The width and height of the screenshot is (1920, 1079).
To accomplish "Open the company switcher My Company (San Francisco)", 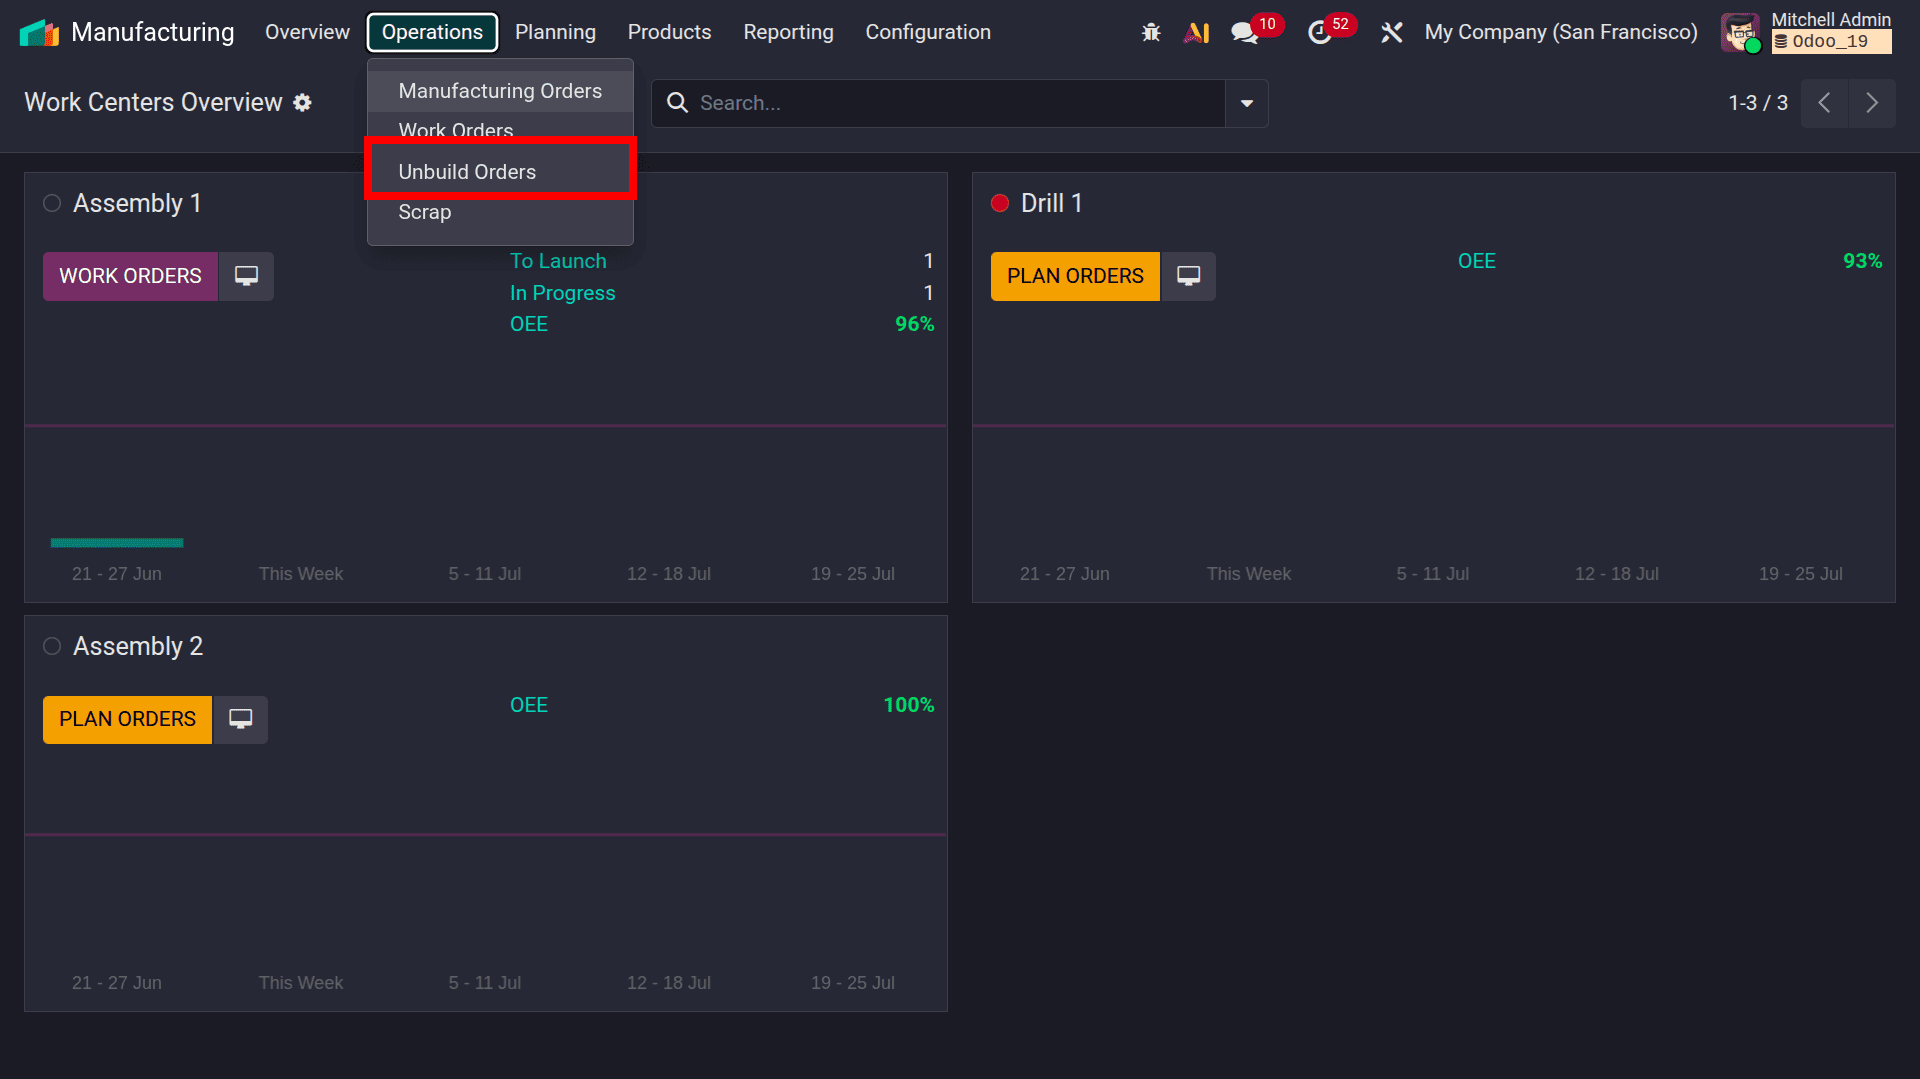I will click(x=1561, y=32).
